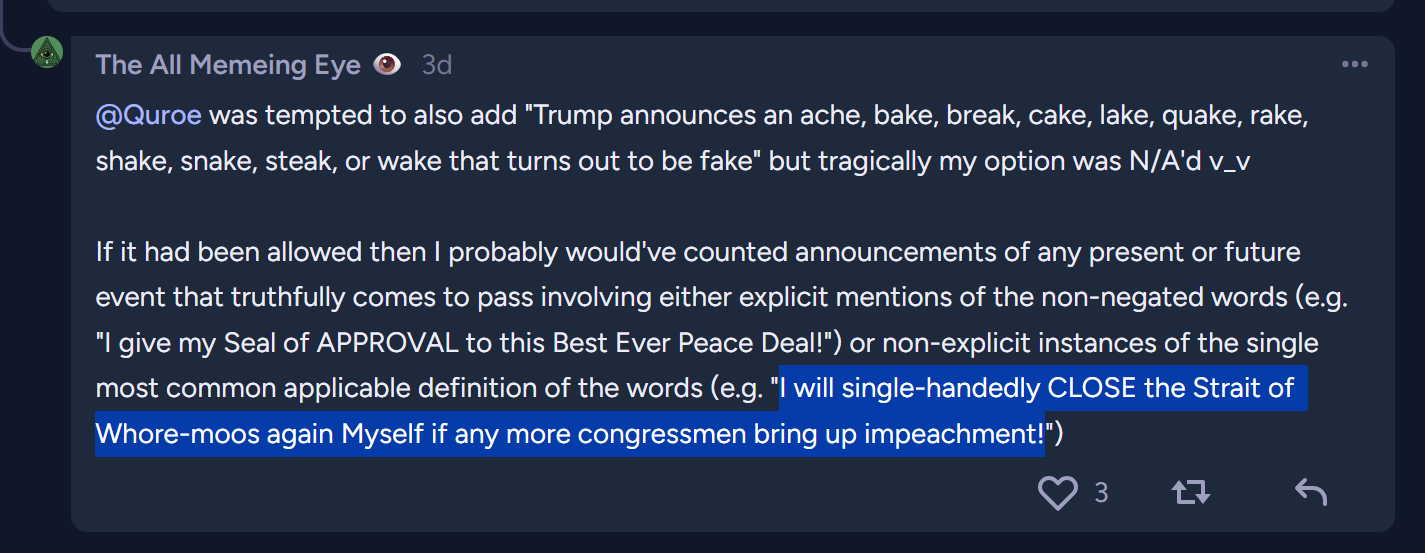
Task: Repost the comment using the arrows icon
Action: pos(1191,492)
